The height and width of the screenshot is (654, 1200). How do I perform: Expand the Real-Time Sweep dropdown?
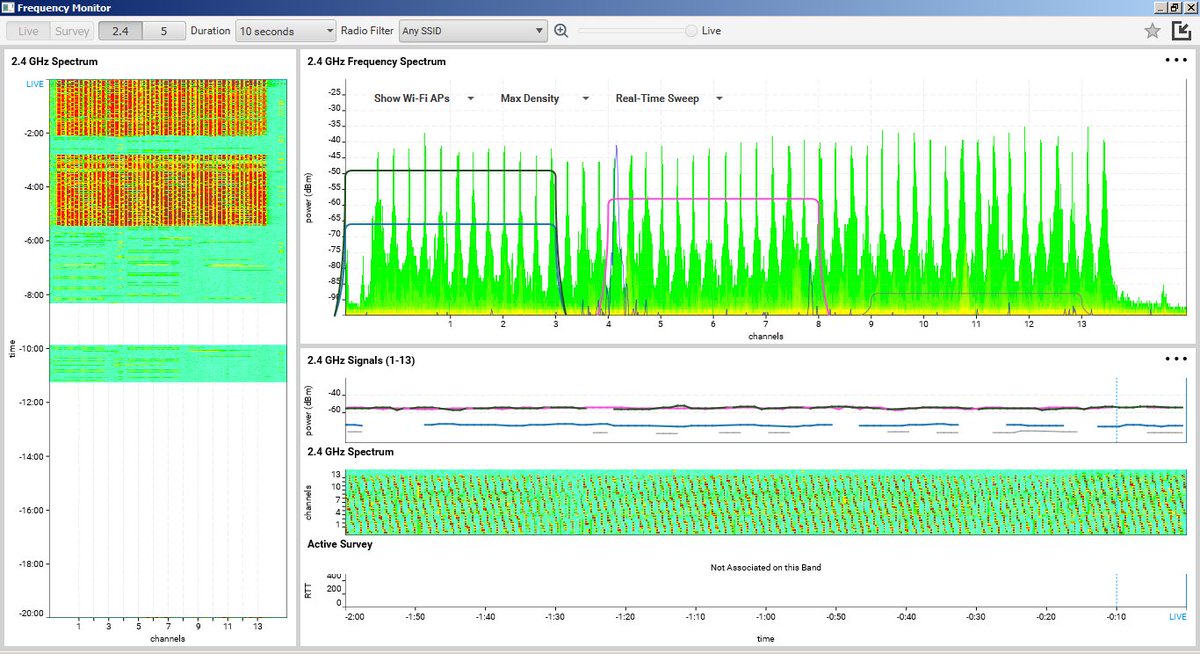[x=669, y=99]
